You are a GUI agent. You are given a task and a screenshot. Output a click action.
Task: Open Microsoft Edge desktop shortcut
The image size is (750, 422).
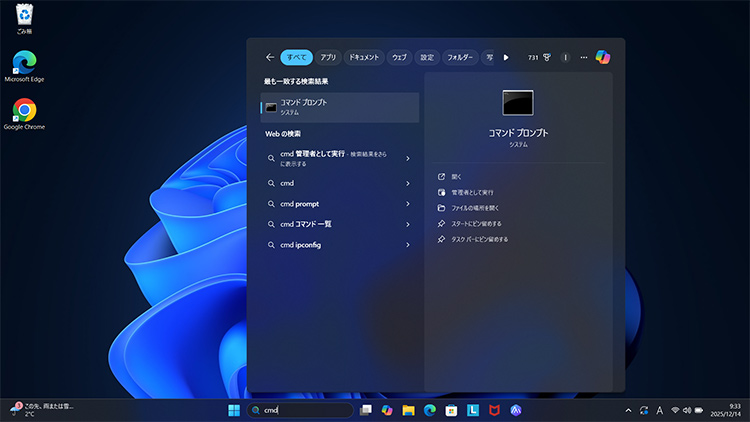tap(24, 62)
